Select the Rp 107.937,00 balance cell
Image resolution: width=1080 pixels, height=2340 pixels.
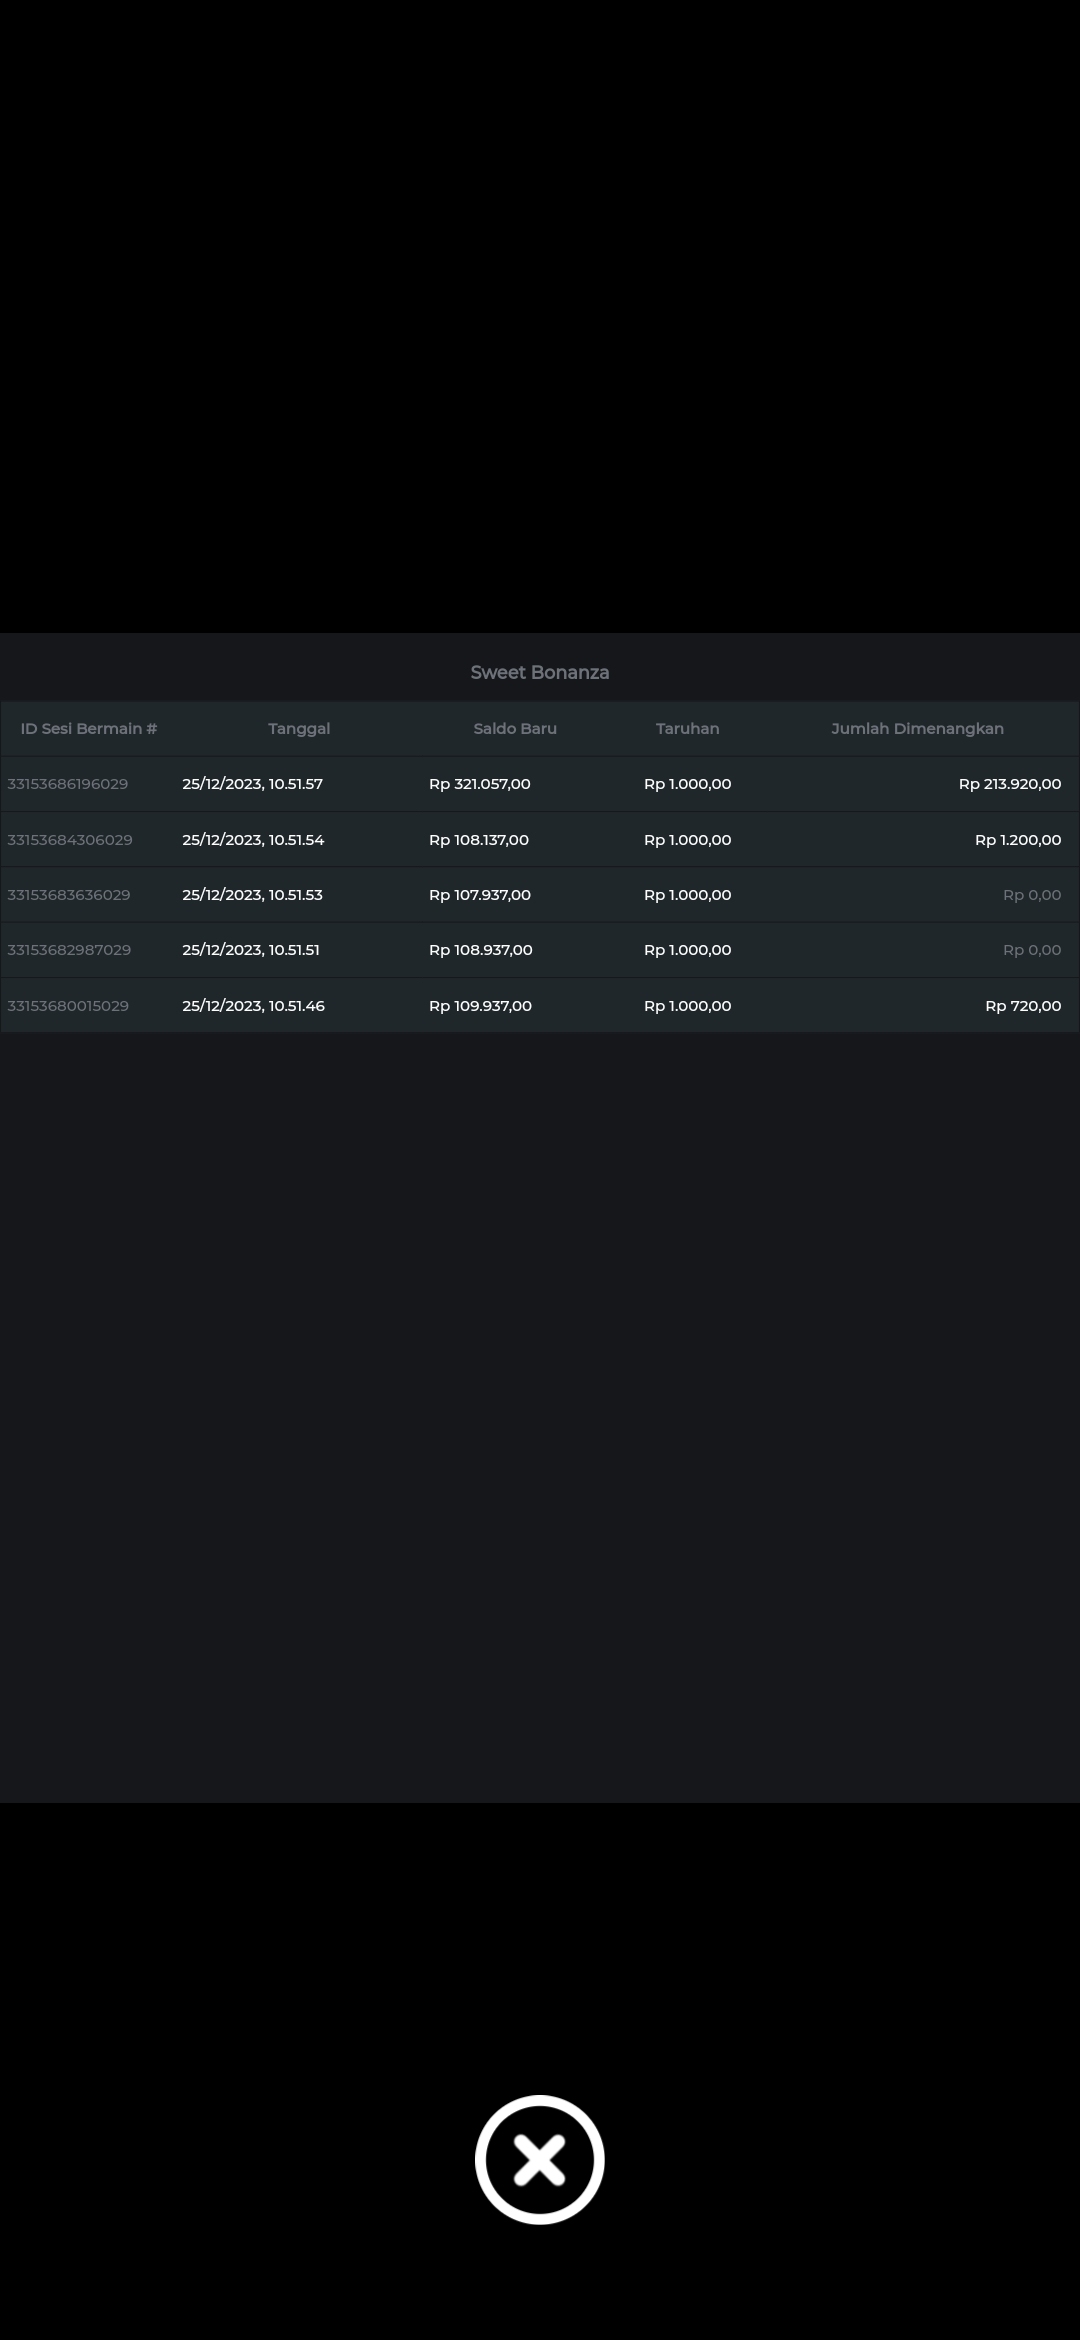(480, 895)
